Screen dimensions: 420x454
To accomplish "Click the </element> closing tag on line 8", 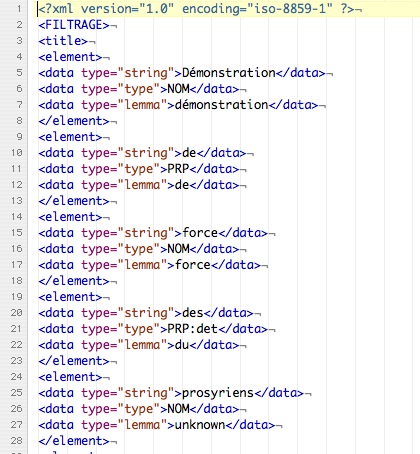I will click(74, 121).
